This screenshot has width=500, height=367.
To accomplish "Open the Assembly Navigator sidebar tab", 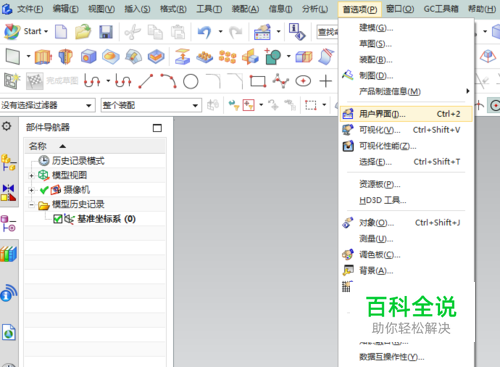I will (x=8, y=162).
